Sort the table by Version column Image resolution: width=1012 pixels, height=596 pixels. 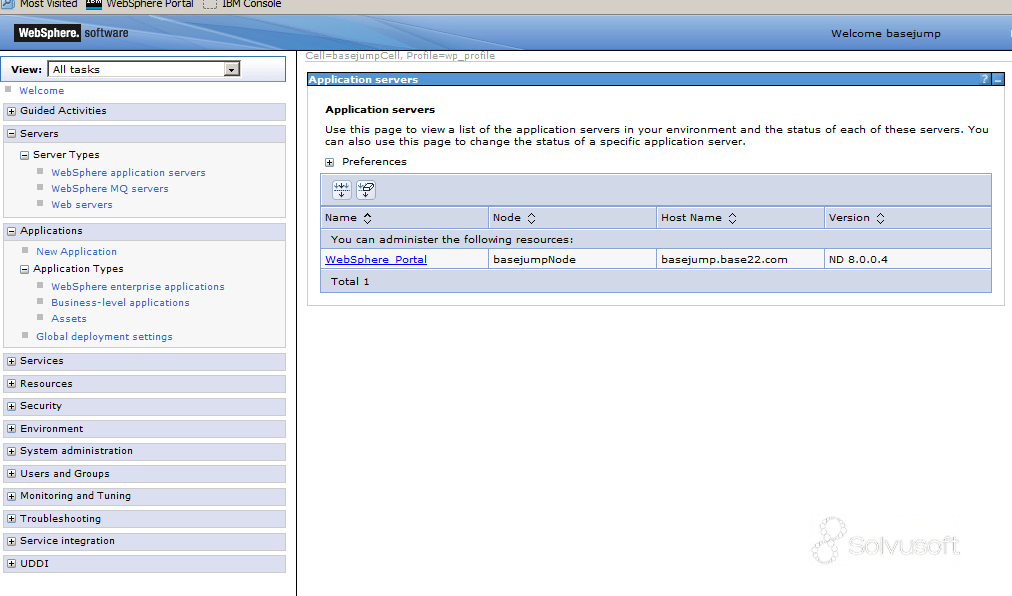pos(880,218)
